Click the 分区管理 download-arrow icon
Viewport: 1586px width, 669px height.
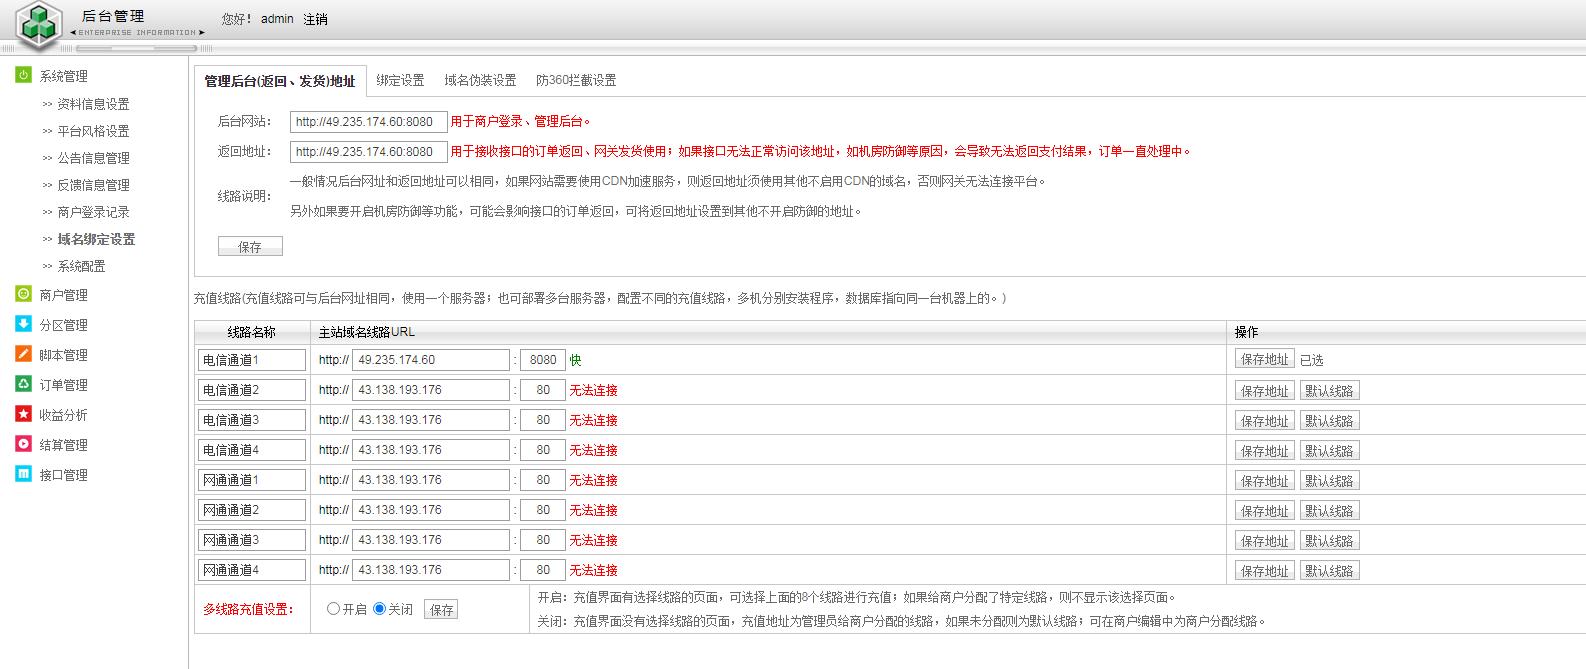[x=23, y=324]
